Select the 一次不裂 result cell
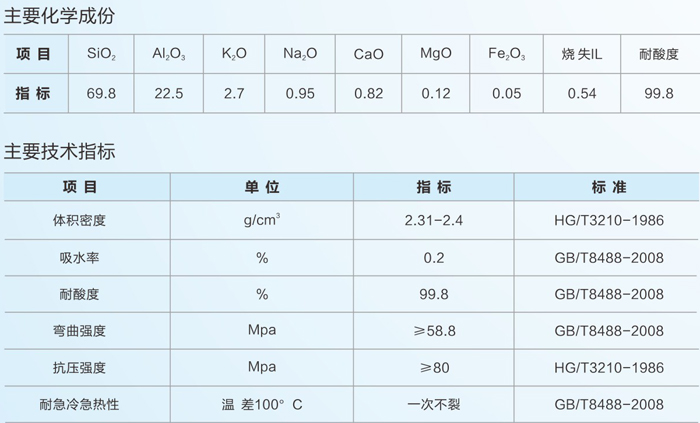This screenshot has width=700, height=423. [x=434, y=404]
